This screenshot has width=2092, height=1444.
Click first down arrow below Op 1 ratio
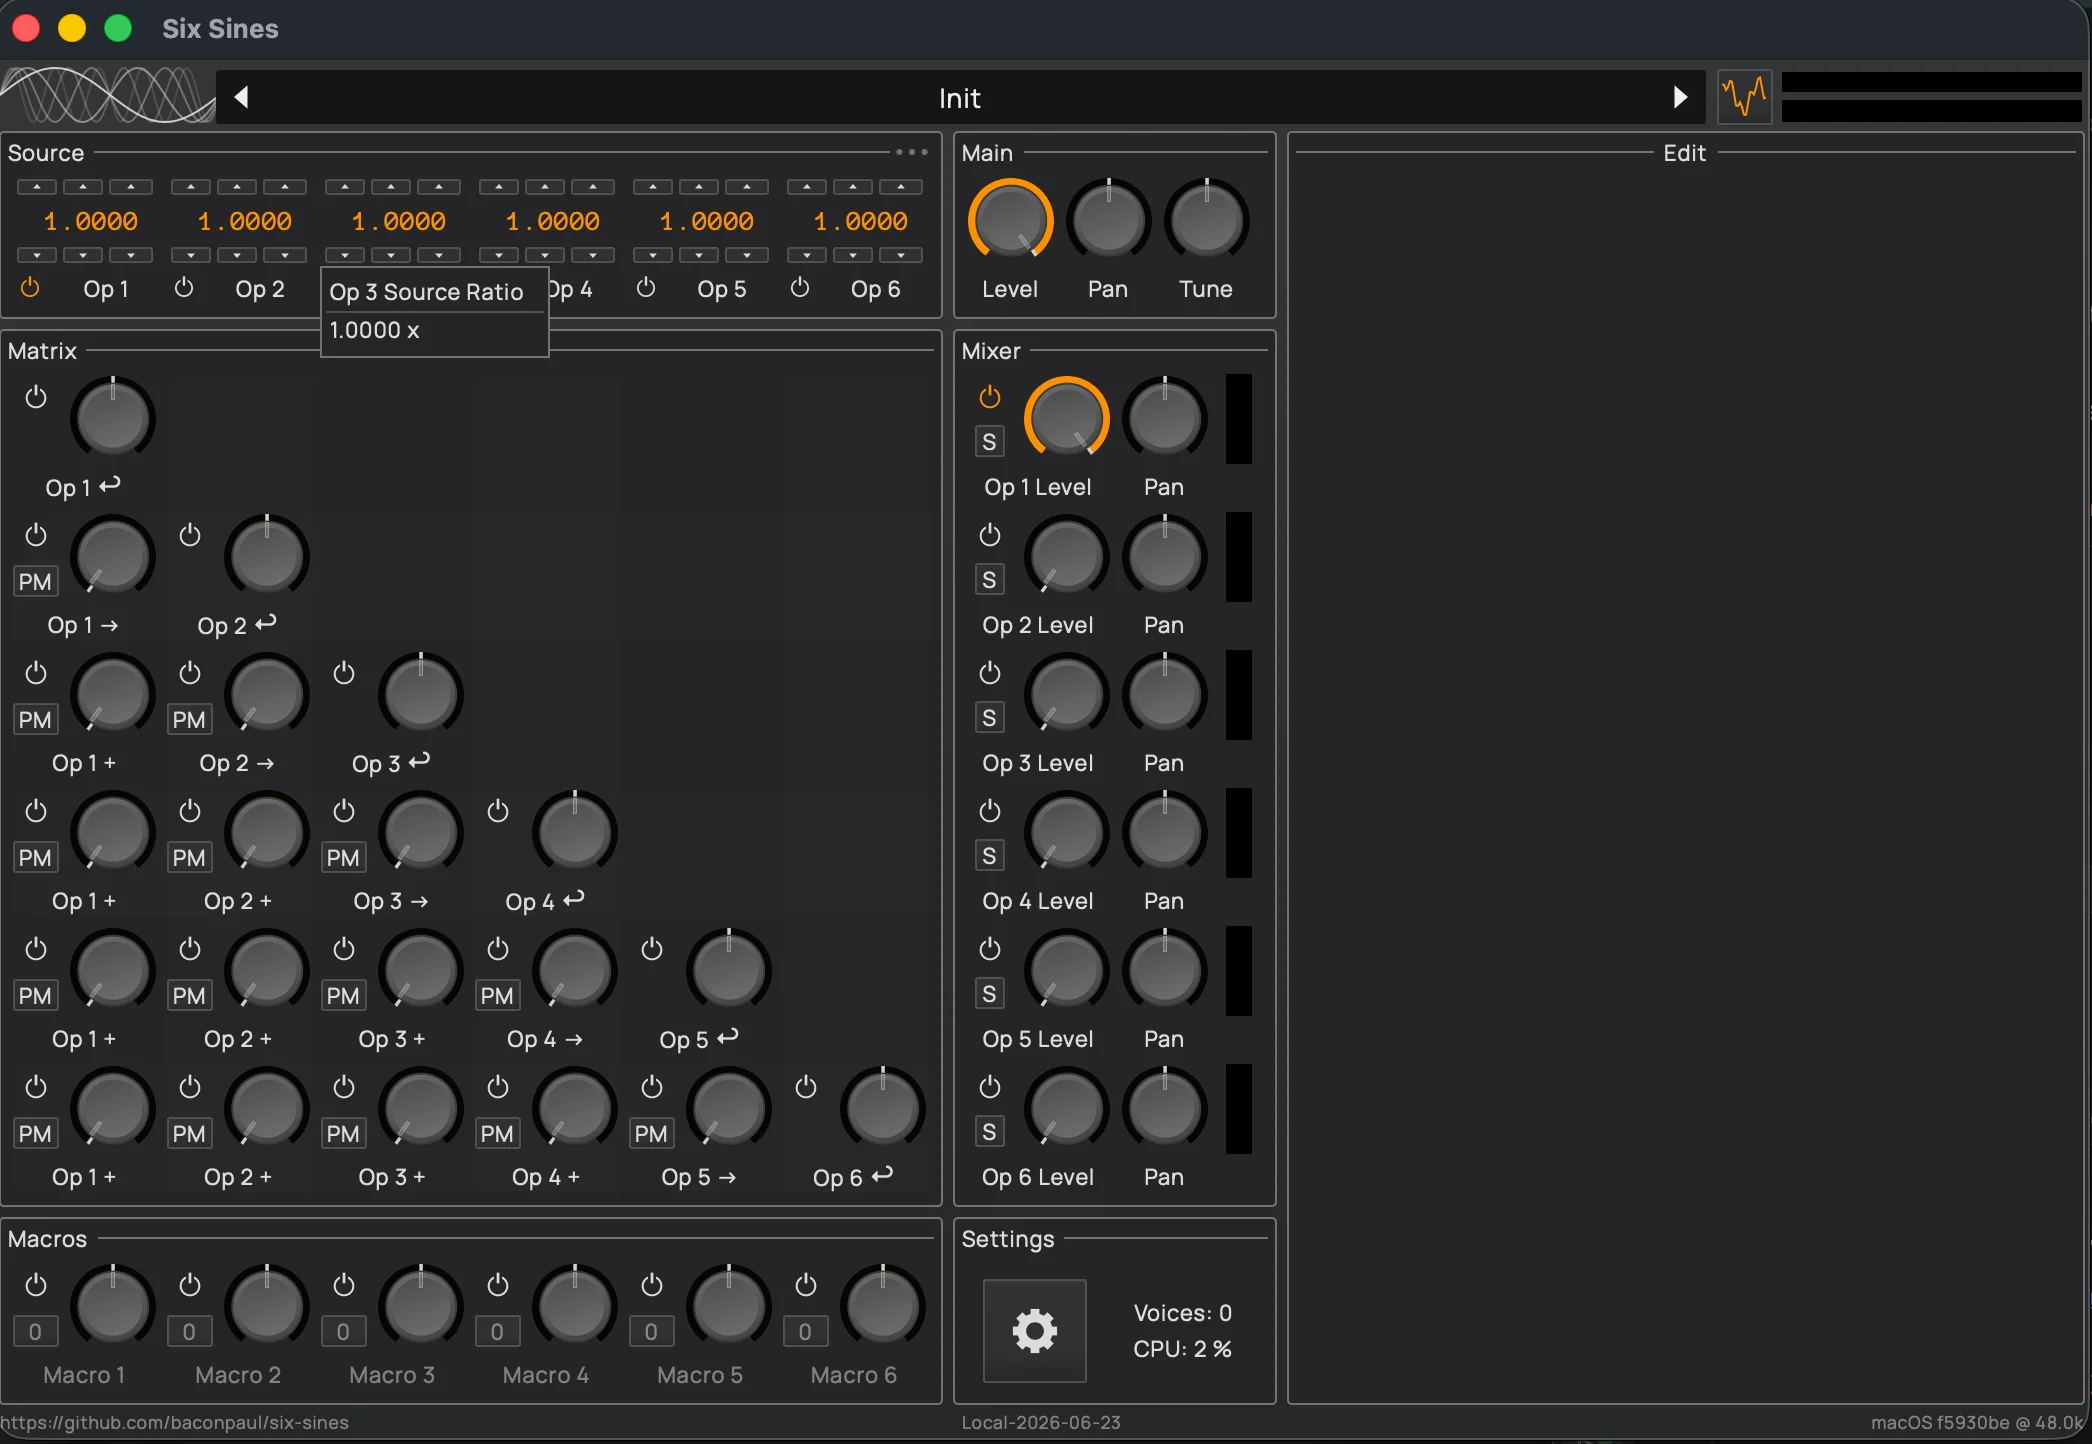coord(37,255)
